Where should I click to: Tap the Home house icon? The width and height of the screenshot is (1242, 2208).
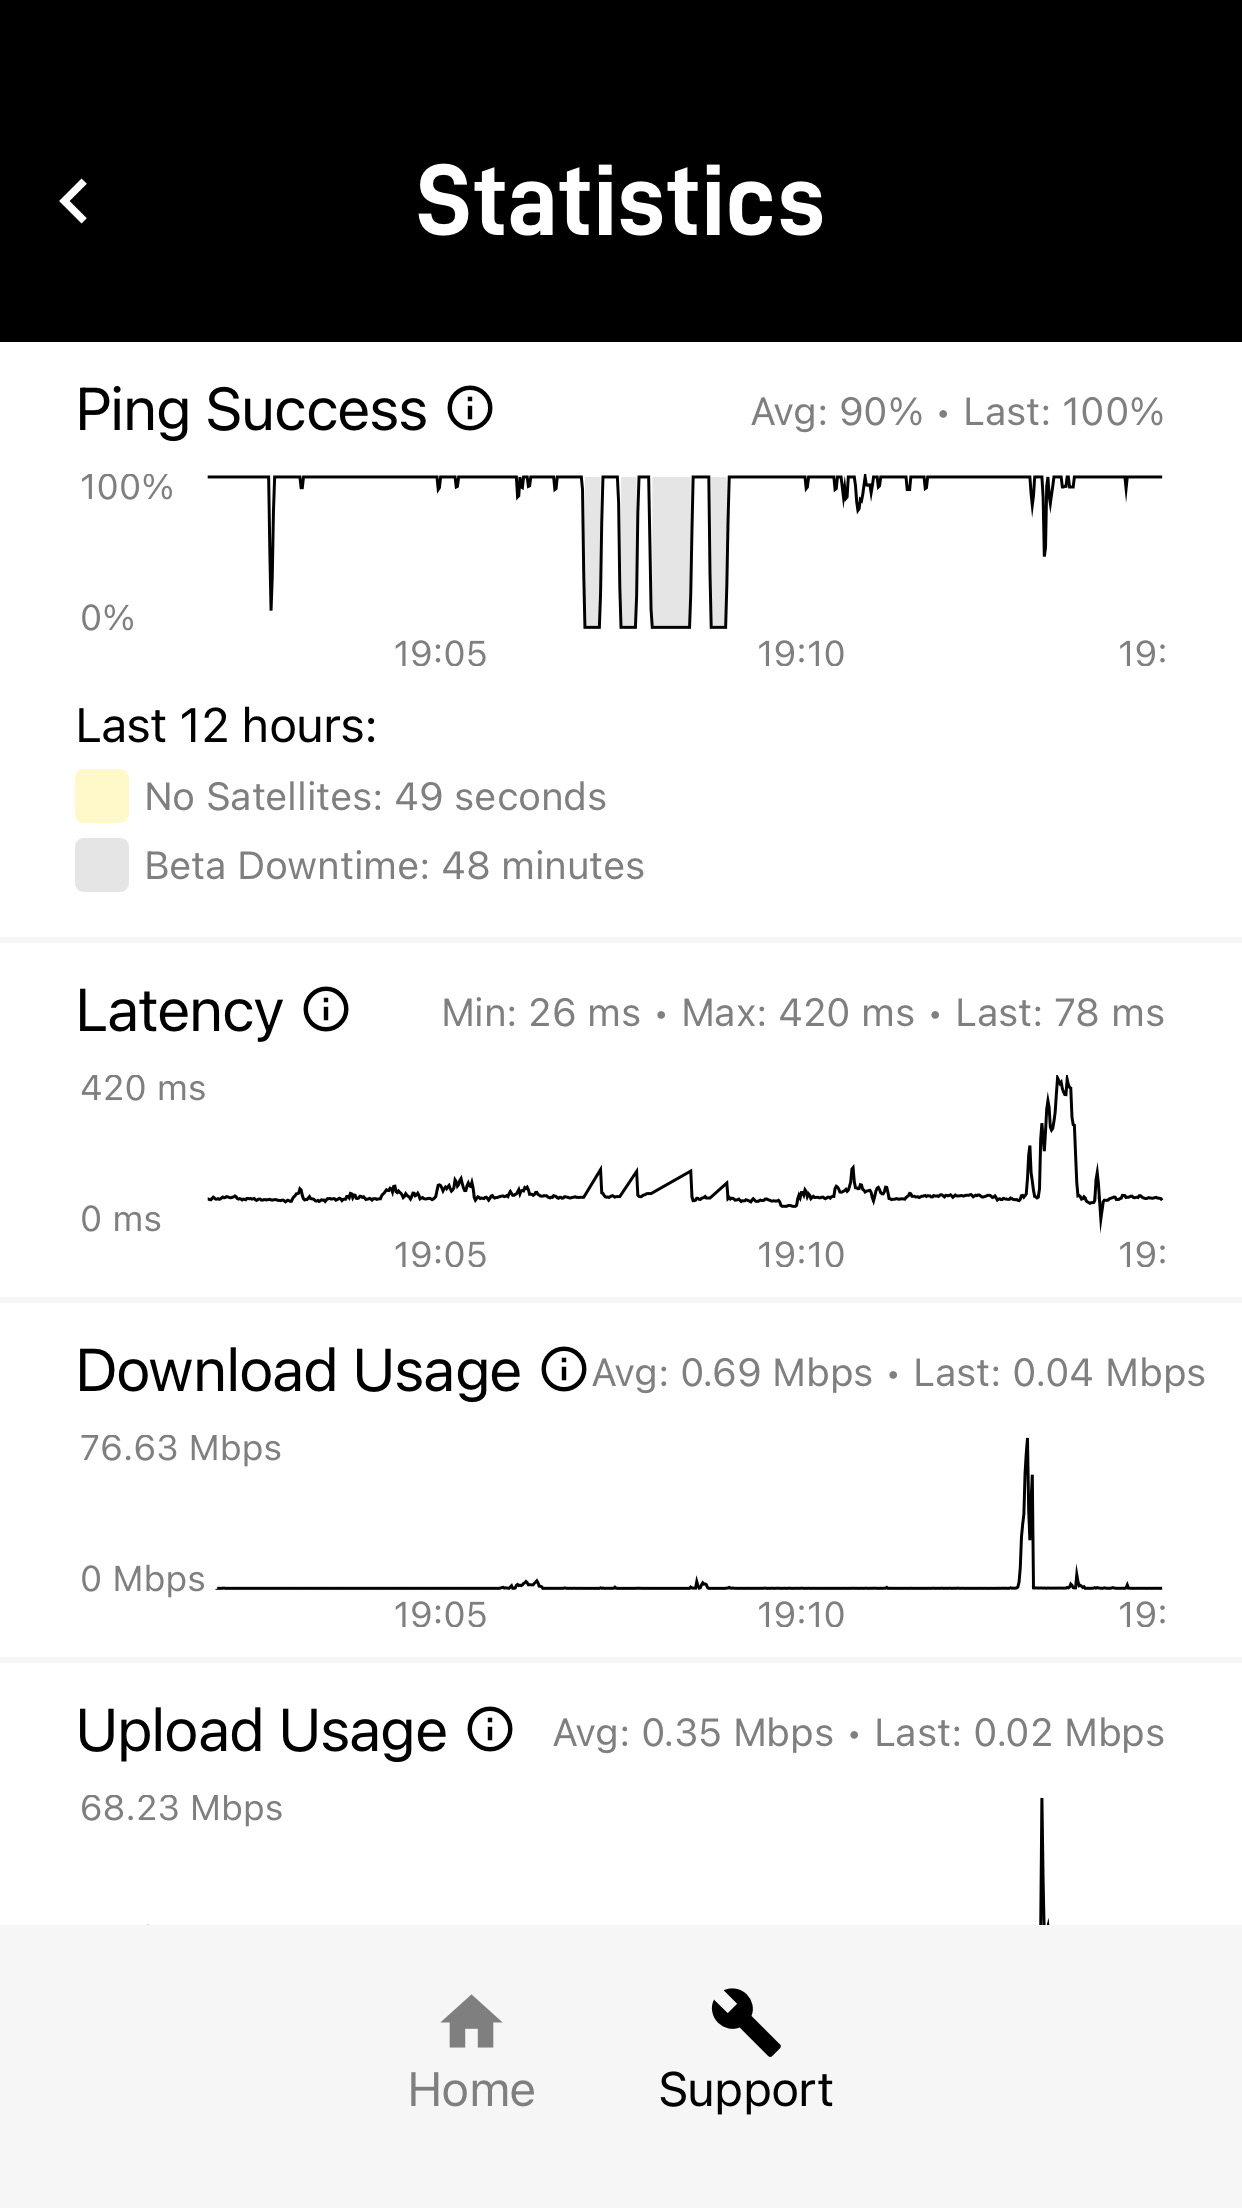(471, 2021)
